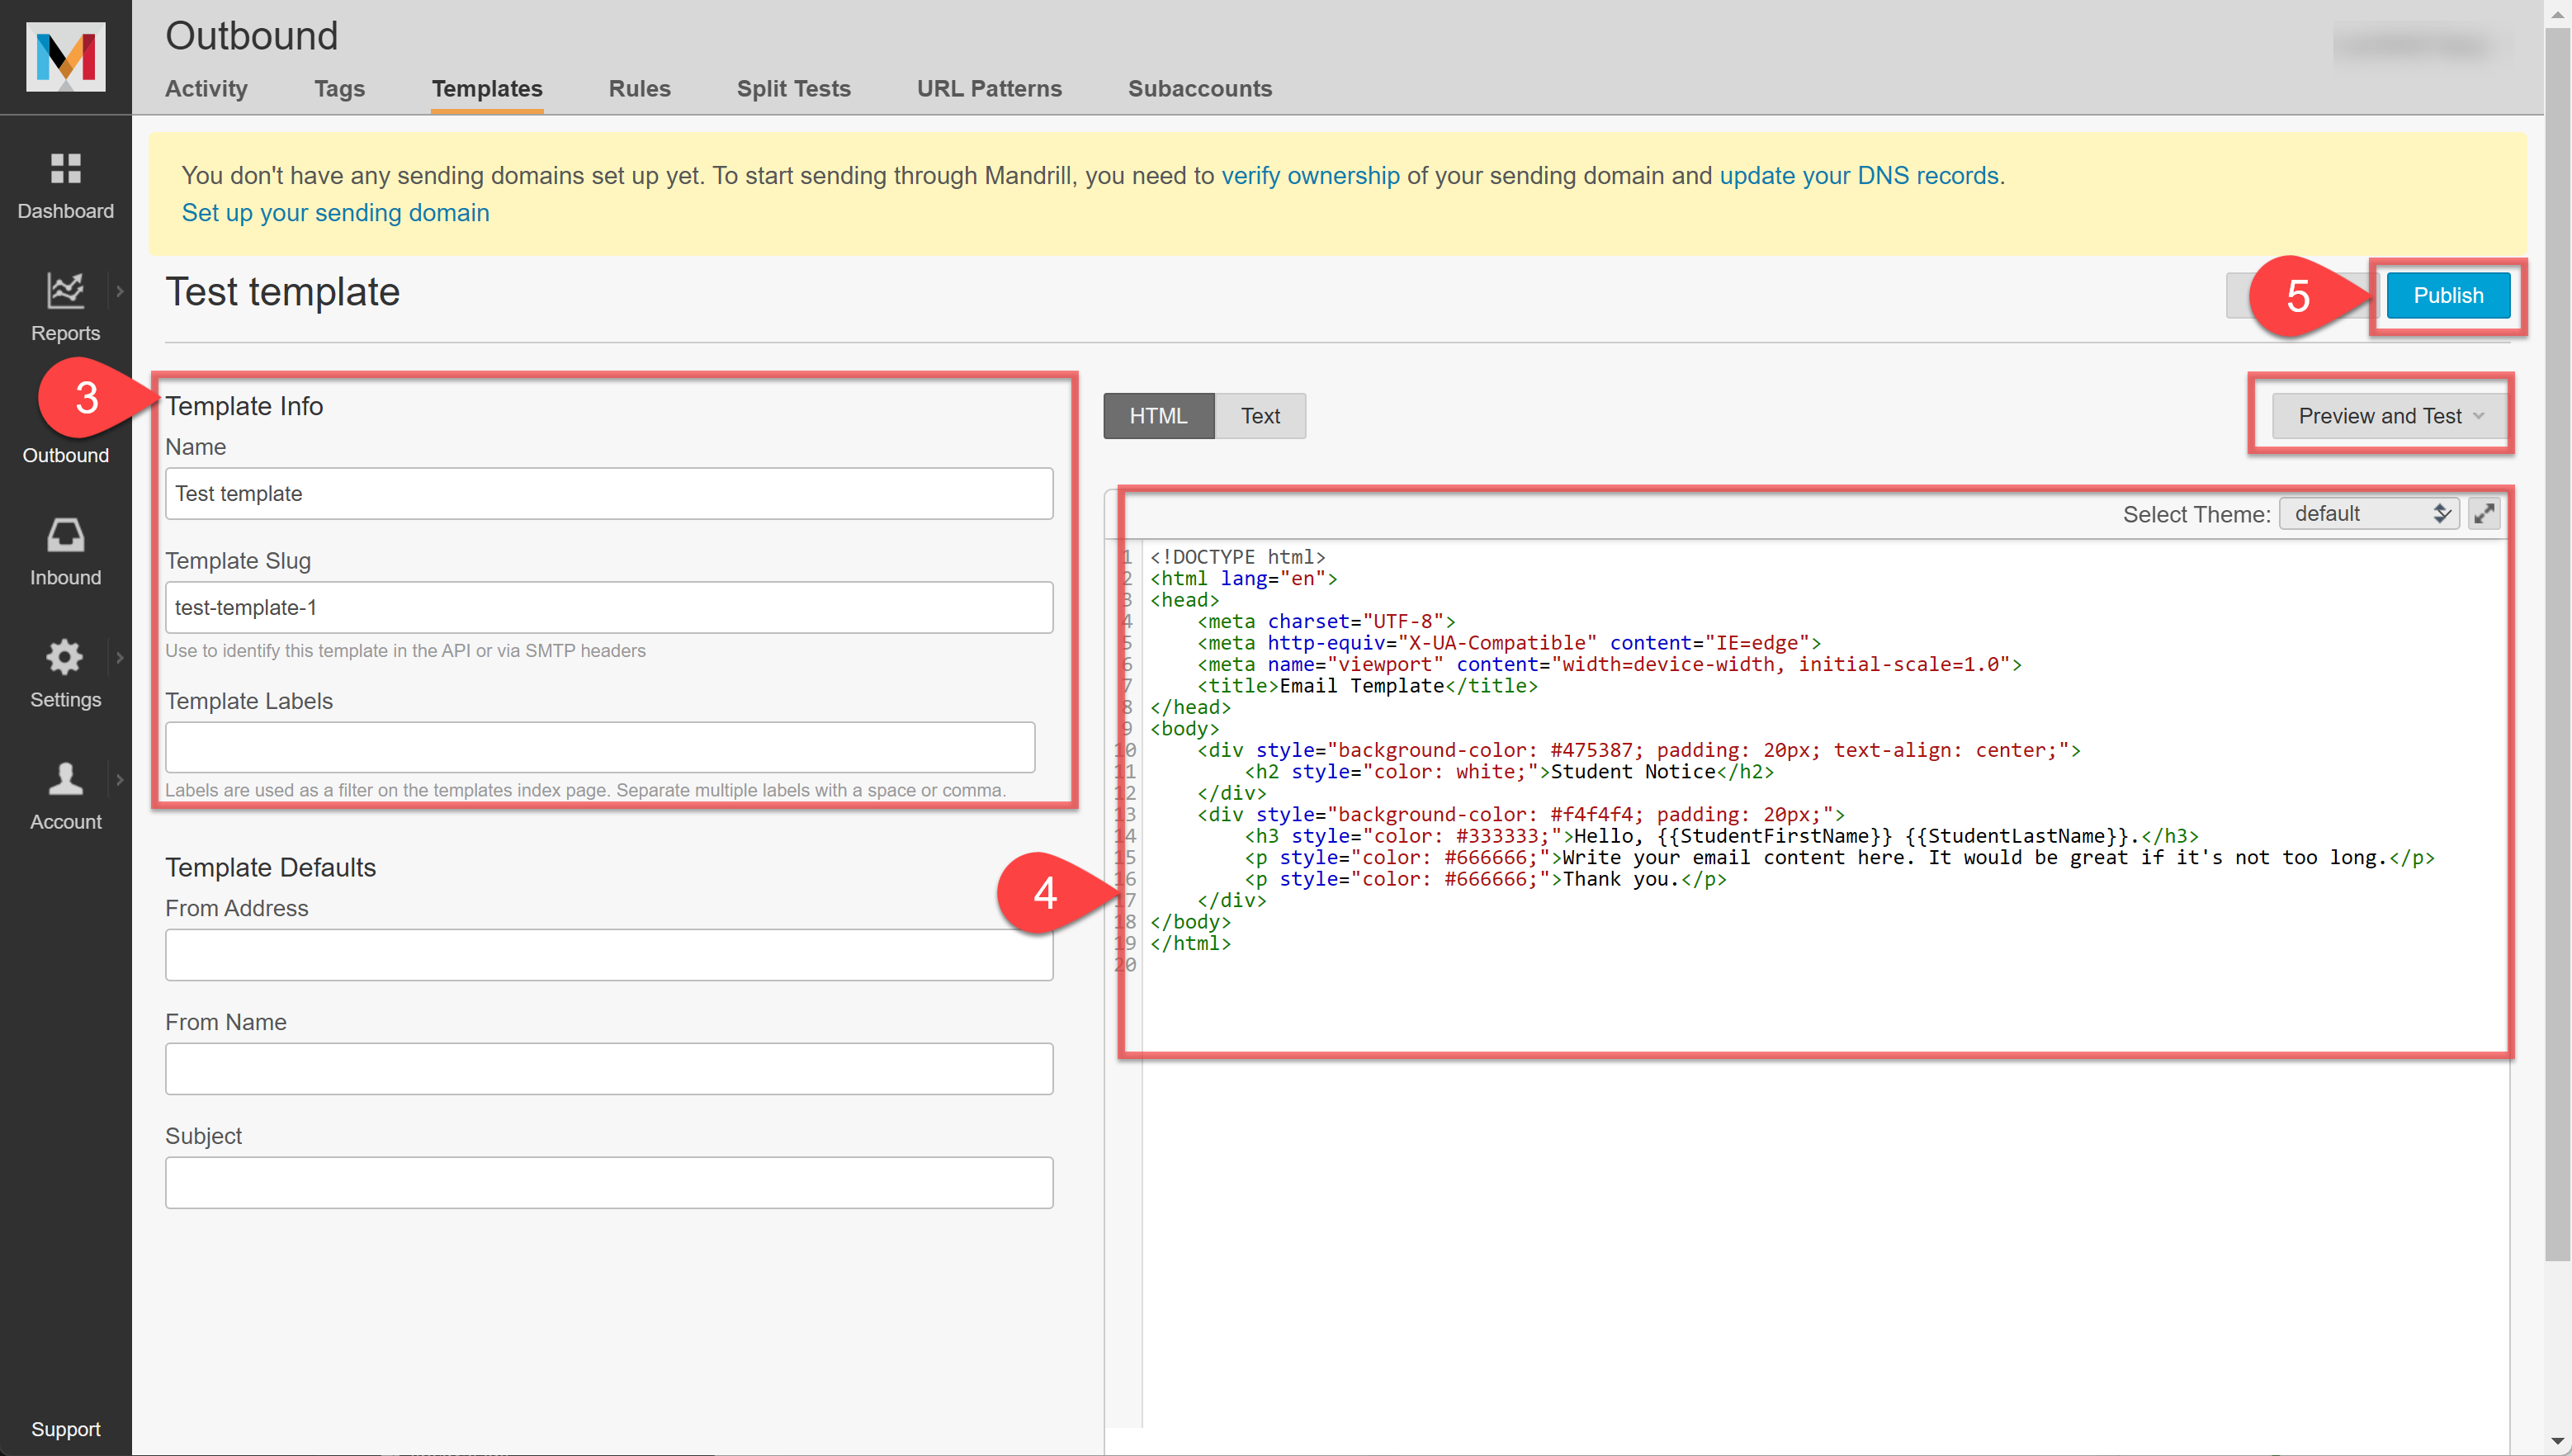Switch editor to Text mode
The height and width of the screenshot is (1456, 2572).
click(x=1260, y=416)
